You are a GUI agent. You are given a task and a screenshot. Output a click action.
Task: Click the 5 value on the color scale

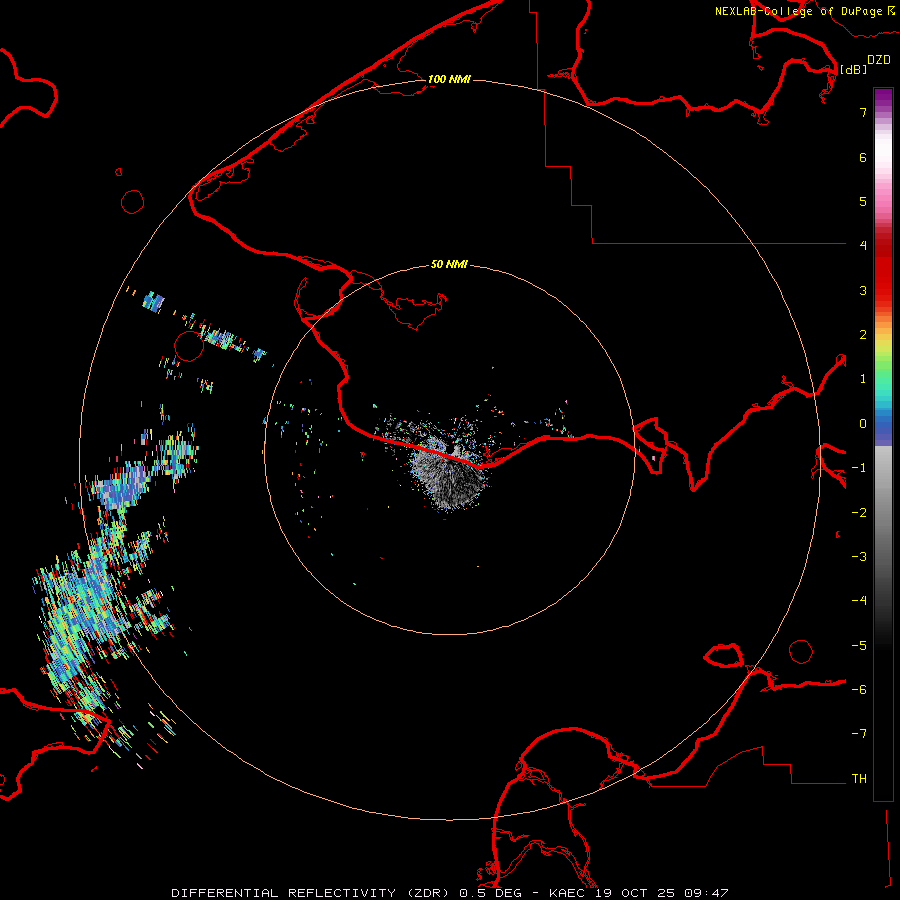(863, 201)
